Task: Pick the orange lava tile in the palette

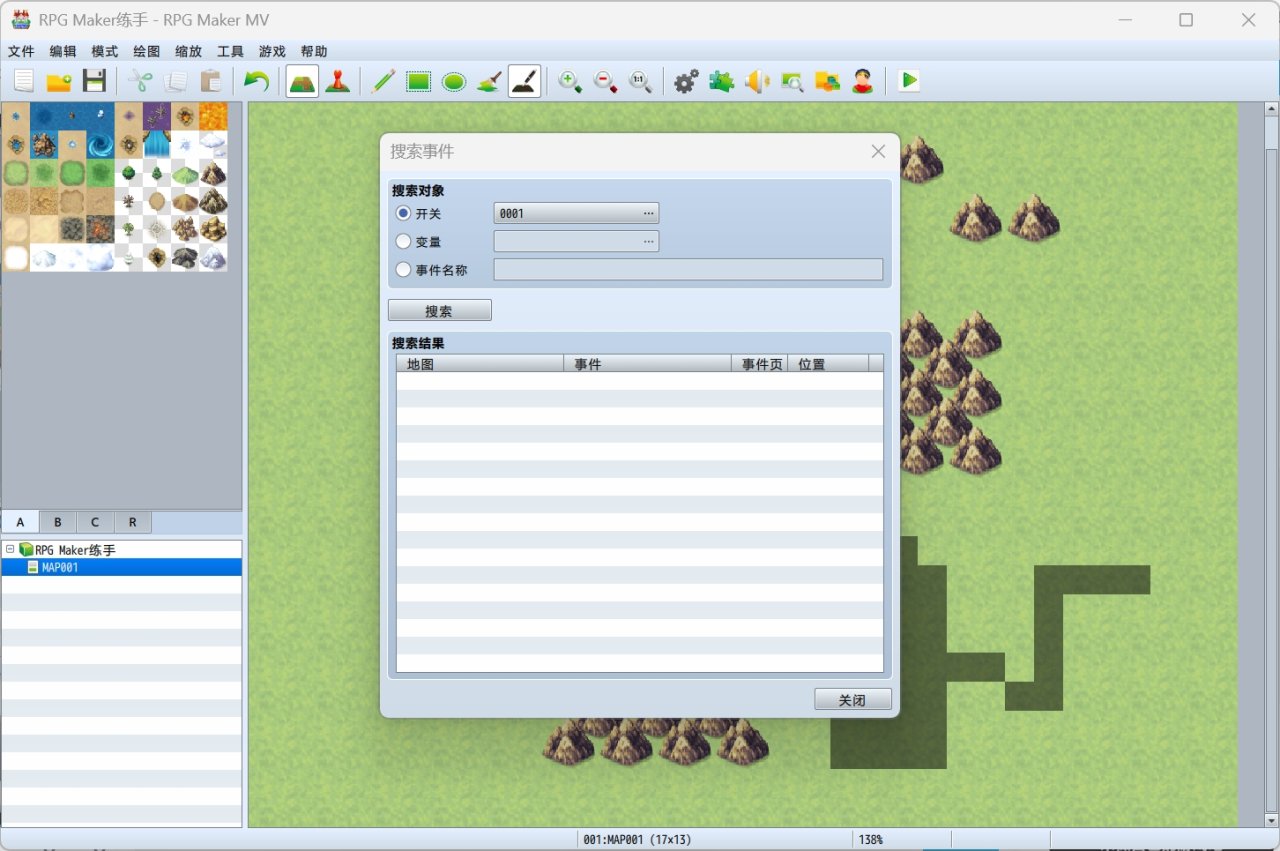Action: click(213, 116)
